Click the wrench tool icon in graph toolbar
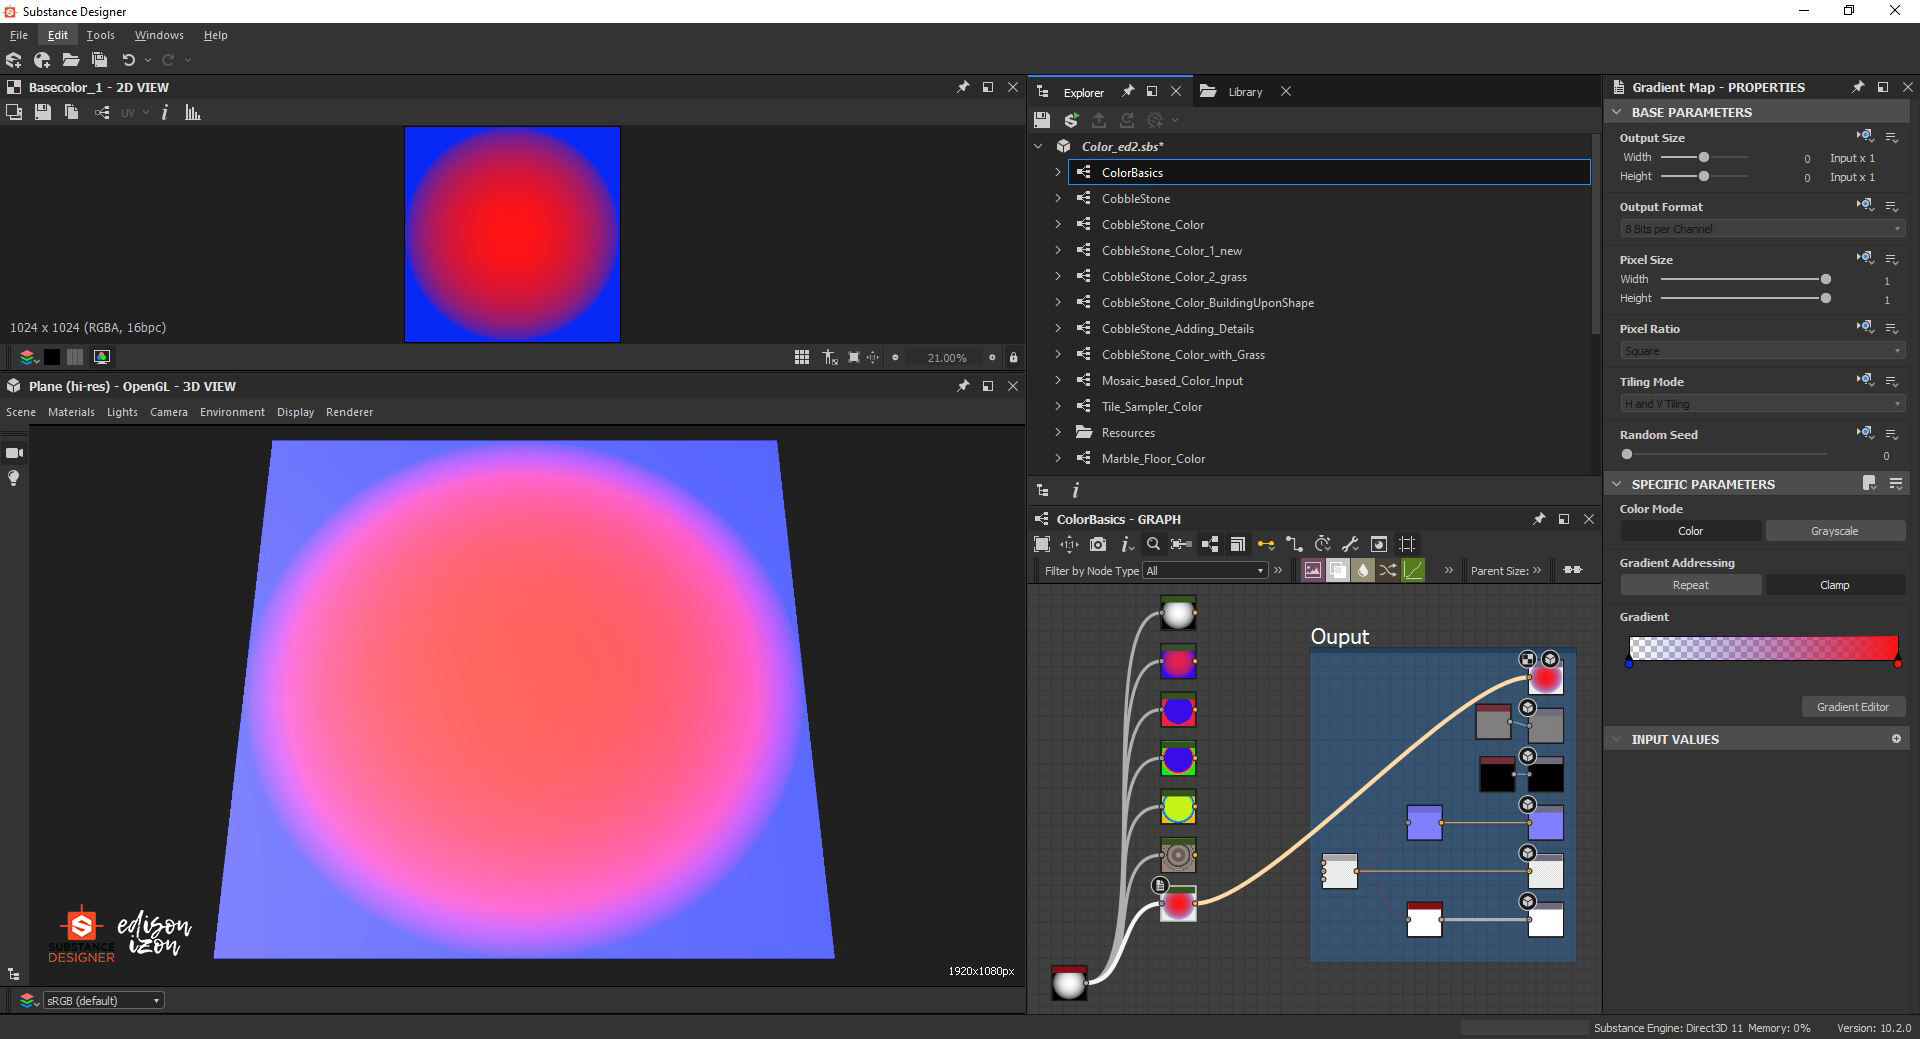The image size is (1920, 1039). (x=1351, y=544)
